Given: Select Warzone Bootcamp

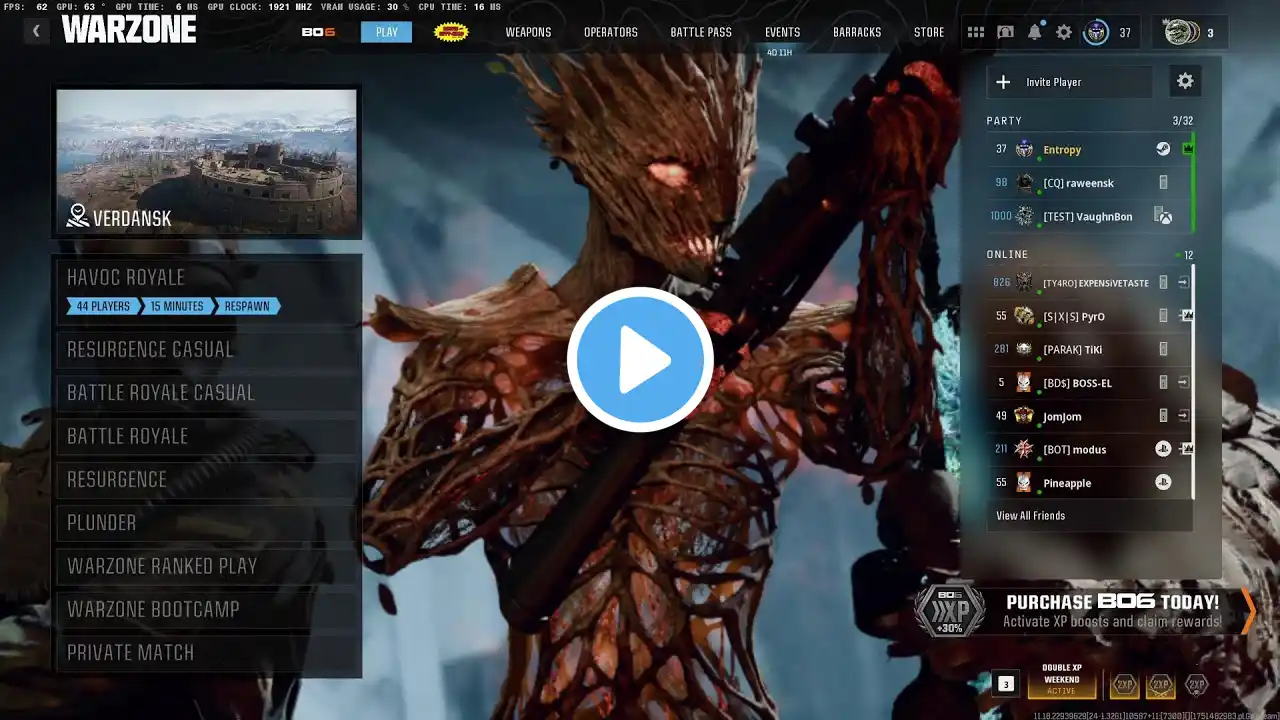Looking at the screenshot, I should (x=208, y=609).
